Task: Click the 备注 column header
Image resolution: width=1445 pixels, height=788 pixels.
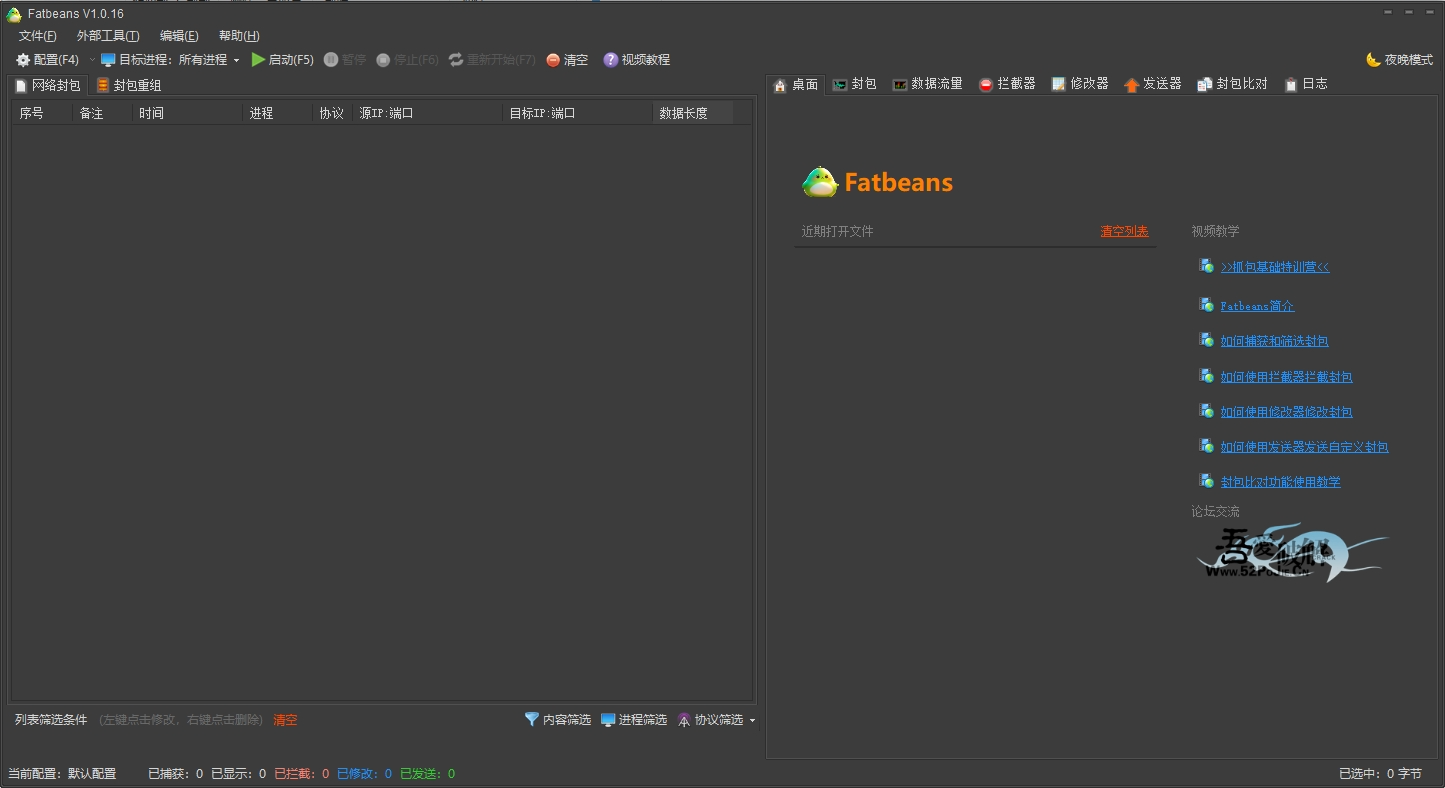Action: [x=102, y=113]
